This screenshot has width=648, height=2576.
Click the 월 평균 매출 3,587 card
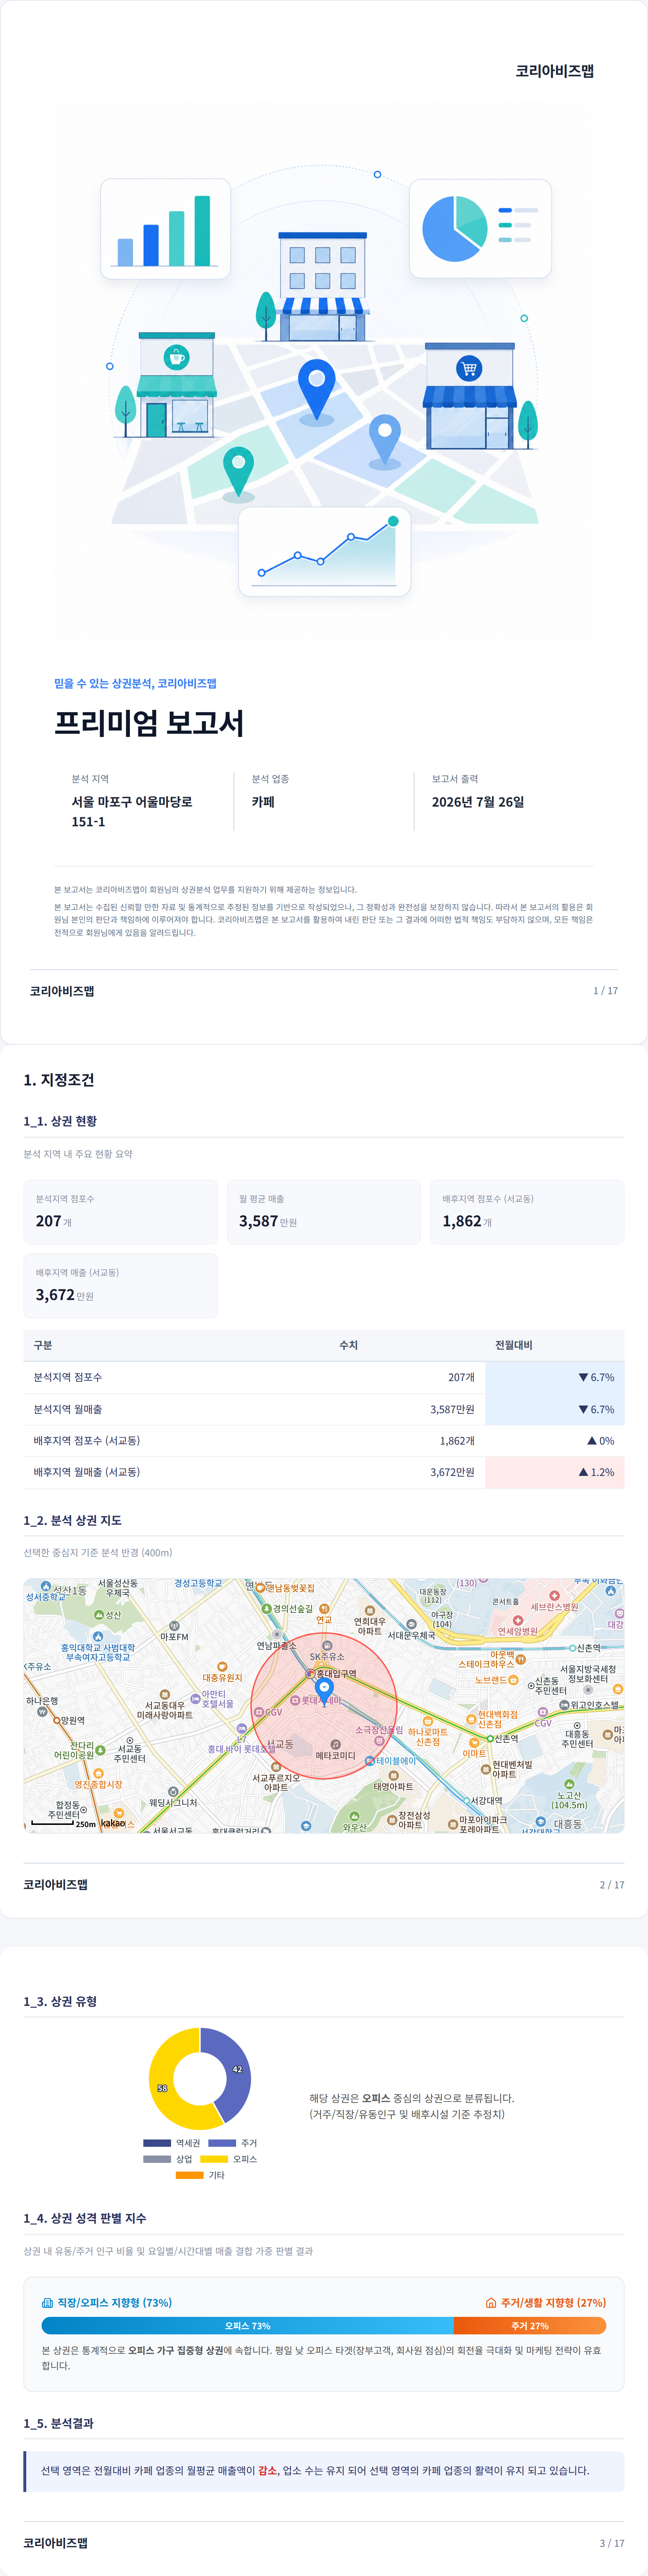(x=324, y=1212)
